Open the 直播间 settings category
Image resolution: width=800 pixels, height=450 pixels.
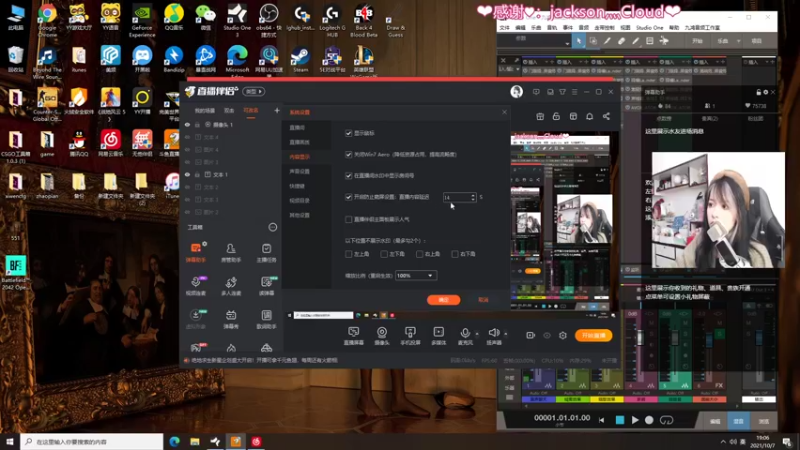click(297, 128)
